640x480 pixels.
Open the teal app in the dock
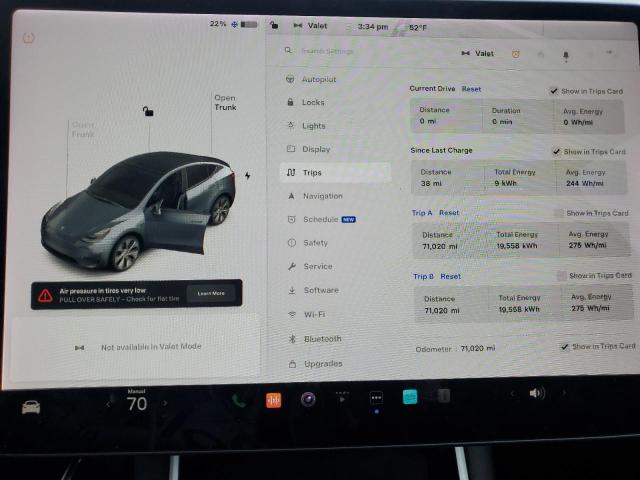pos(410,397)
